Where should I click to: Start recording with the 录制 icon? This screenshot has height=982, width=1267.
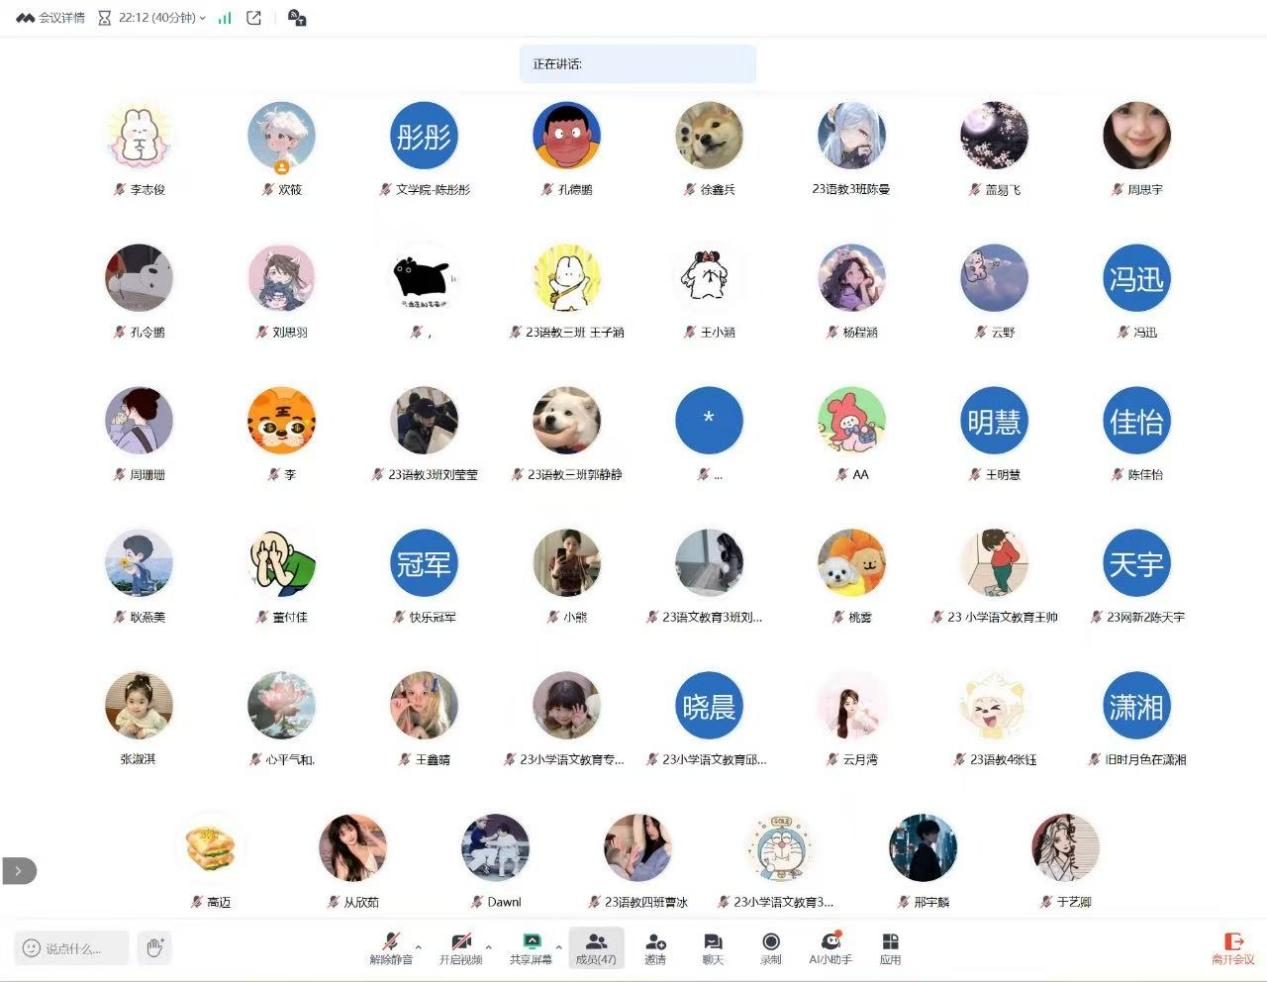coord(770,947)
